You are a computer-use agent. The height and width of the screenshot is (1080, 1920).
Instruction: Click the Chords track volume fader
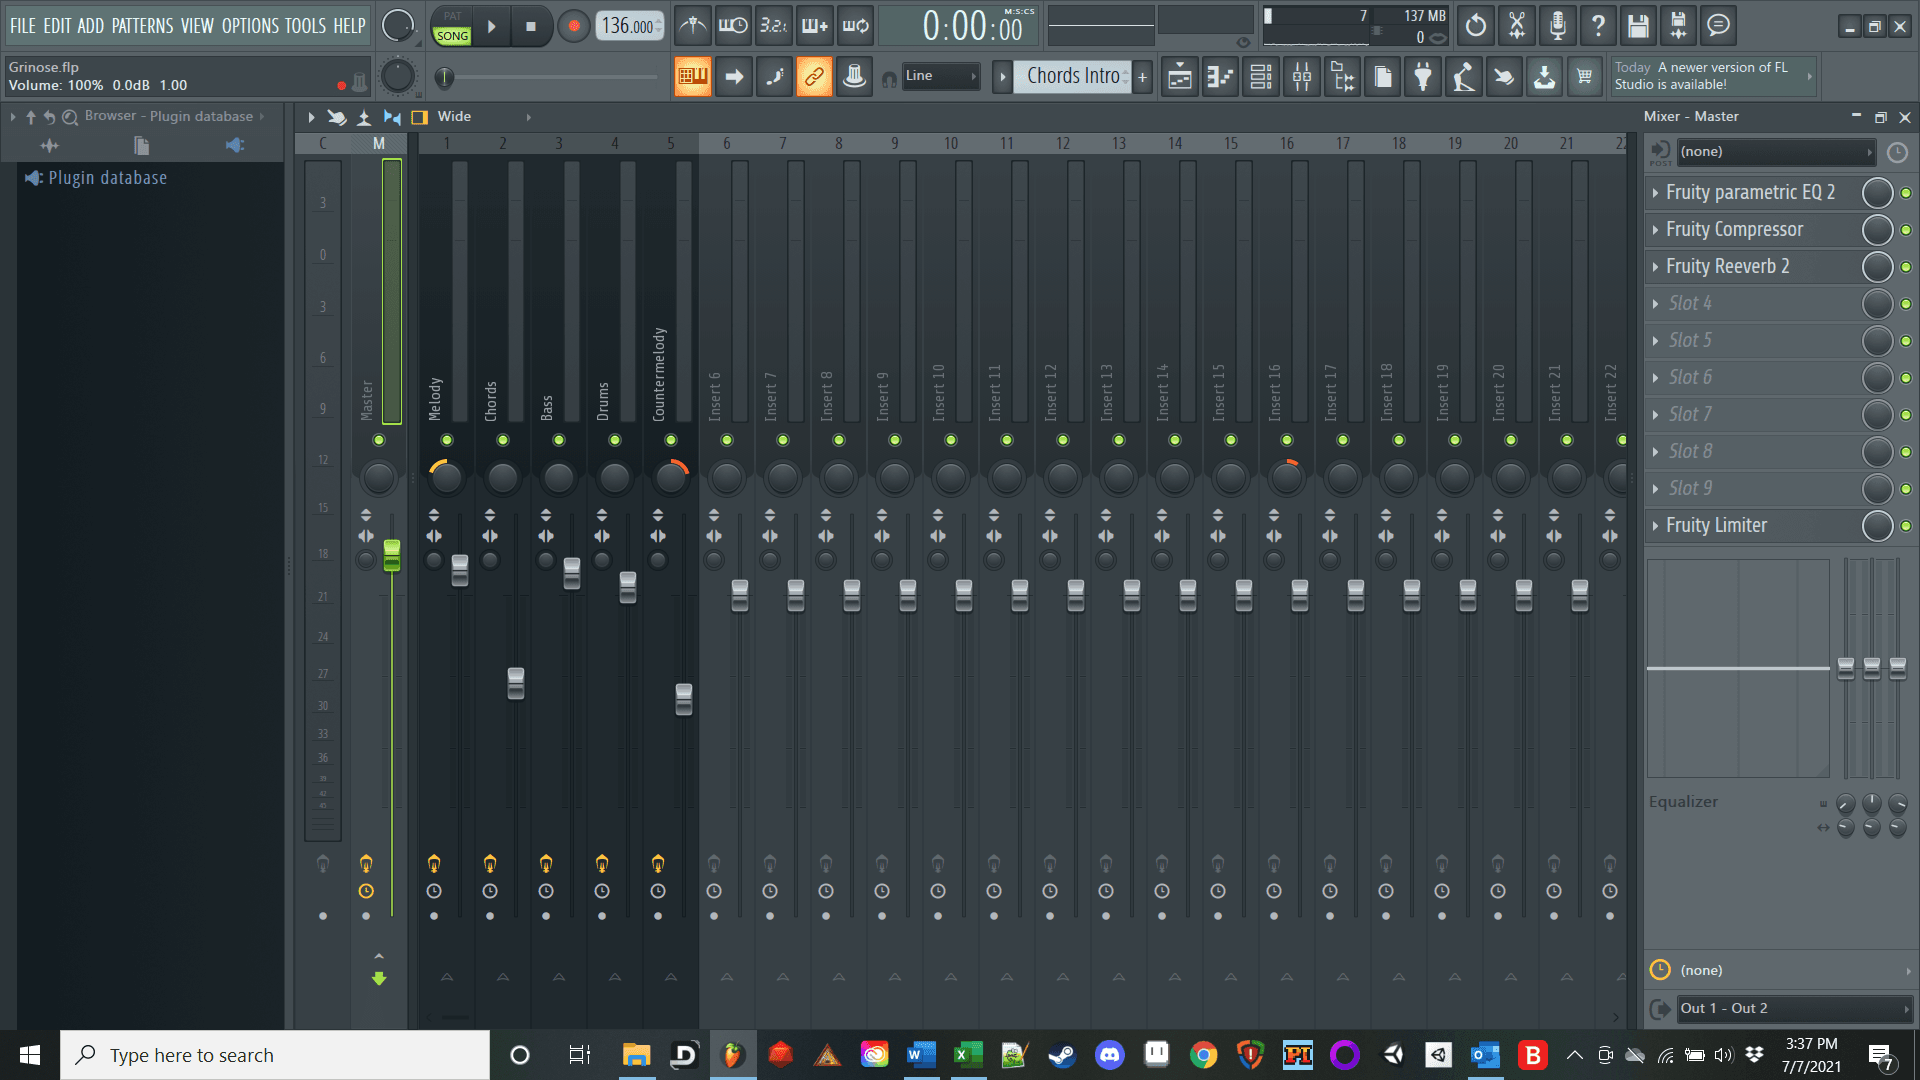[x=516, y=683]
